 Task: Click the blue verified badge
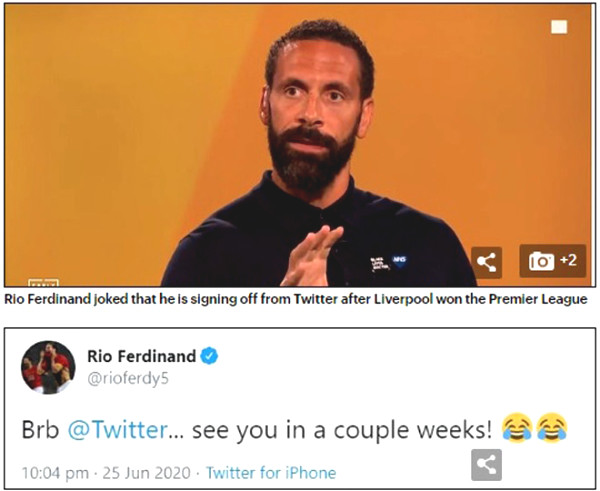point(209,356)
